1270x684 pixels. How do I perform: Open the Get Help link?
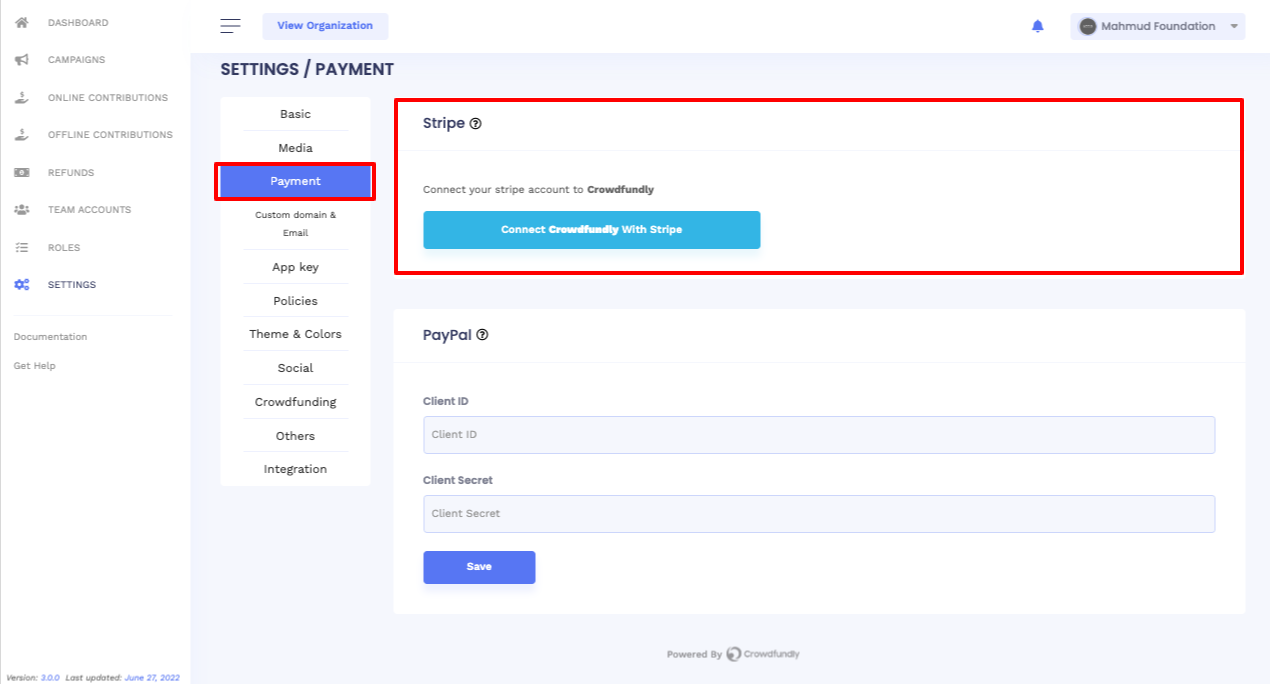pos(34,366)
